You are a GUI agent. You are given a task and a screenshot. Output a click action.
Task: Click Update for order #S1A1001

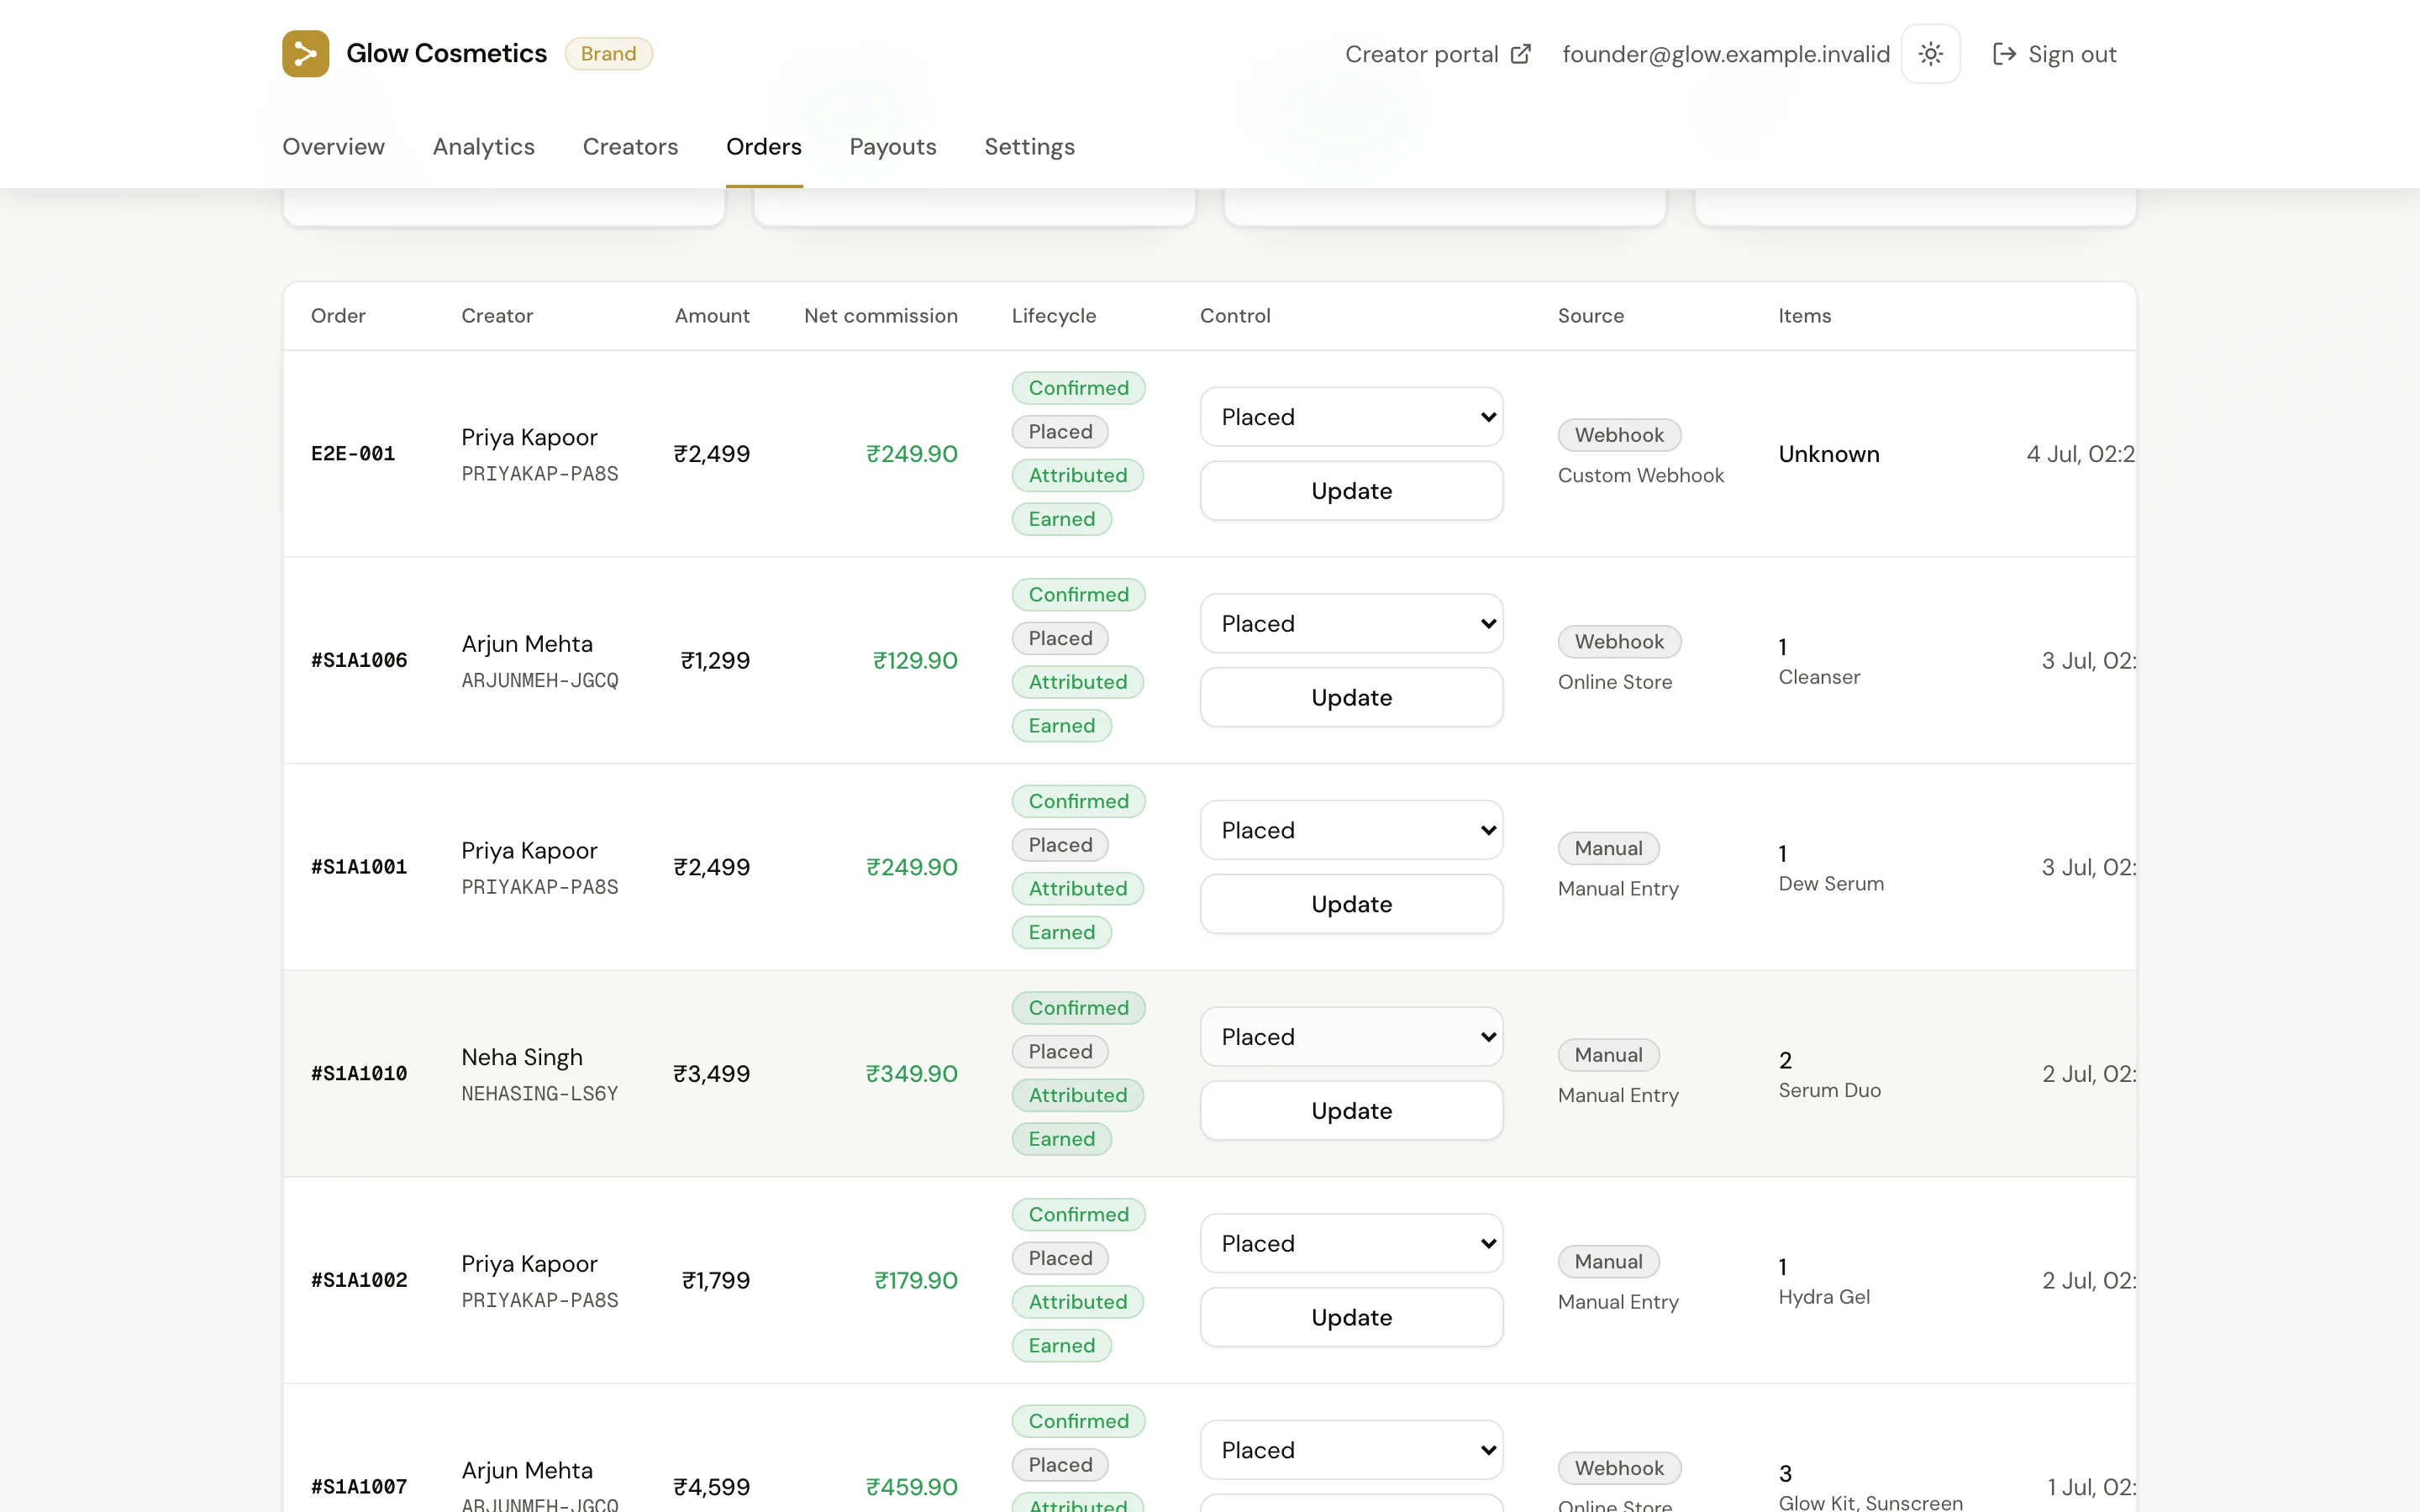point(1351,904)
